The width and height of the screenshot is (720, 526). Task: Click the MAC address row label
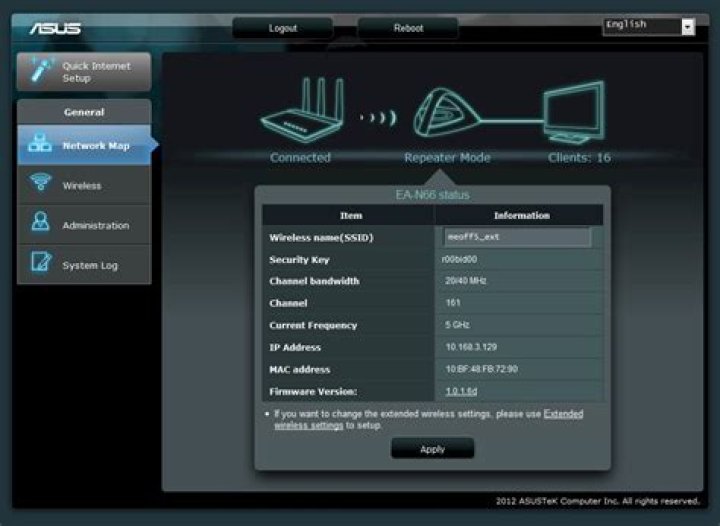click(x=299, y=369)
